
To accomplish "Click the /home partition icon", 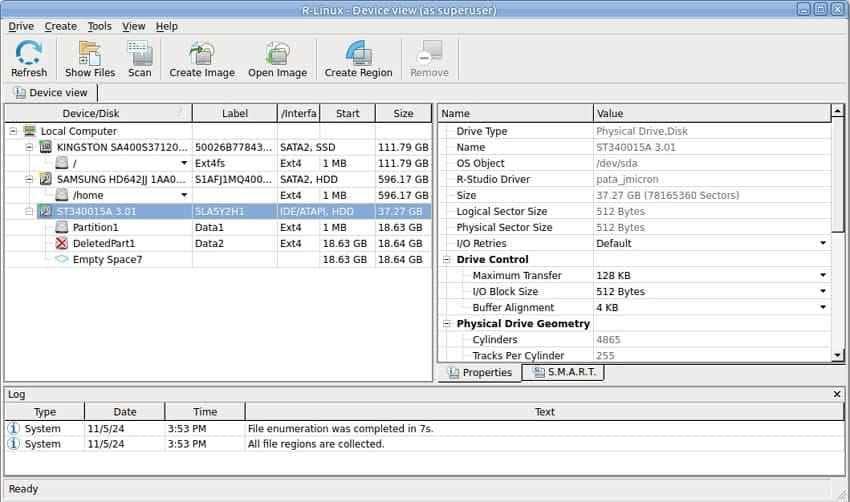I will click(62, 195).
